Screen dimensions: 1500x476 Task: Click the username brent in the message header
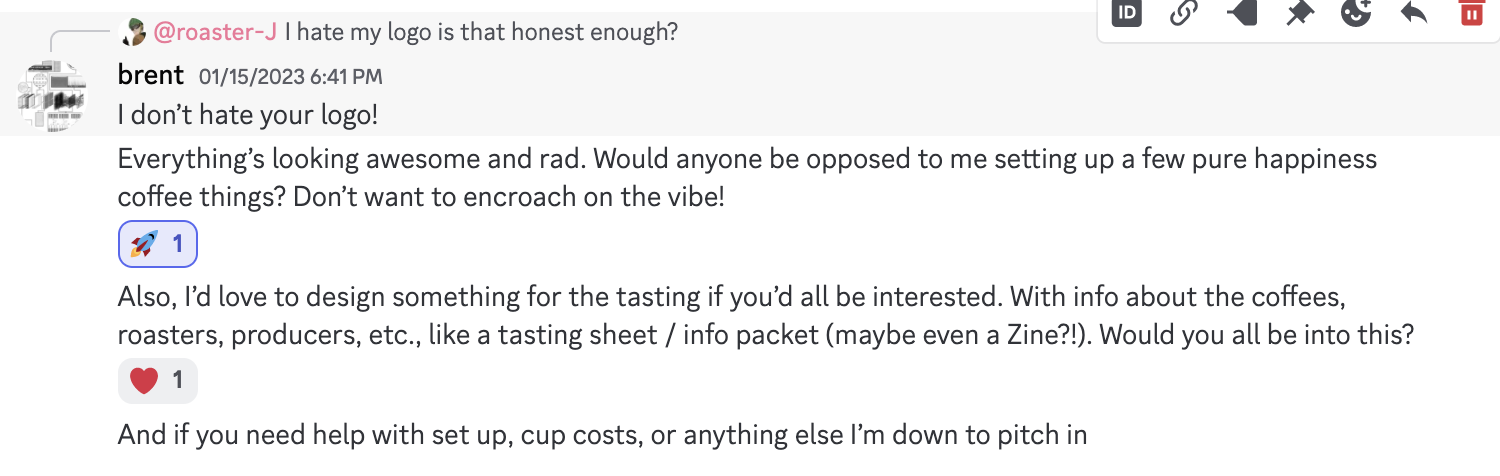pyautogui.click(x=151, y=75)
